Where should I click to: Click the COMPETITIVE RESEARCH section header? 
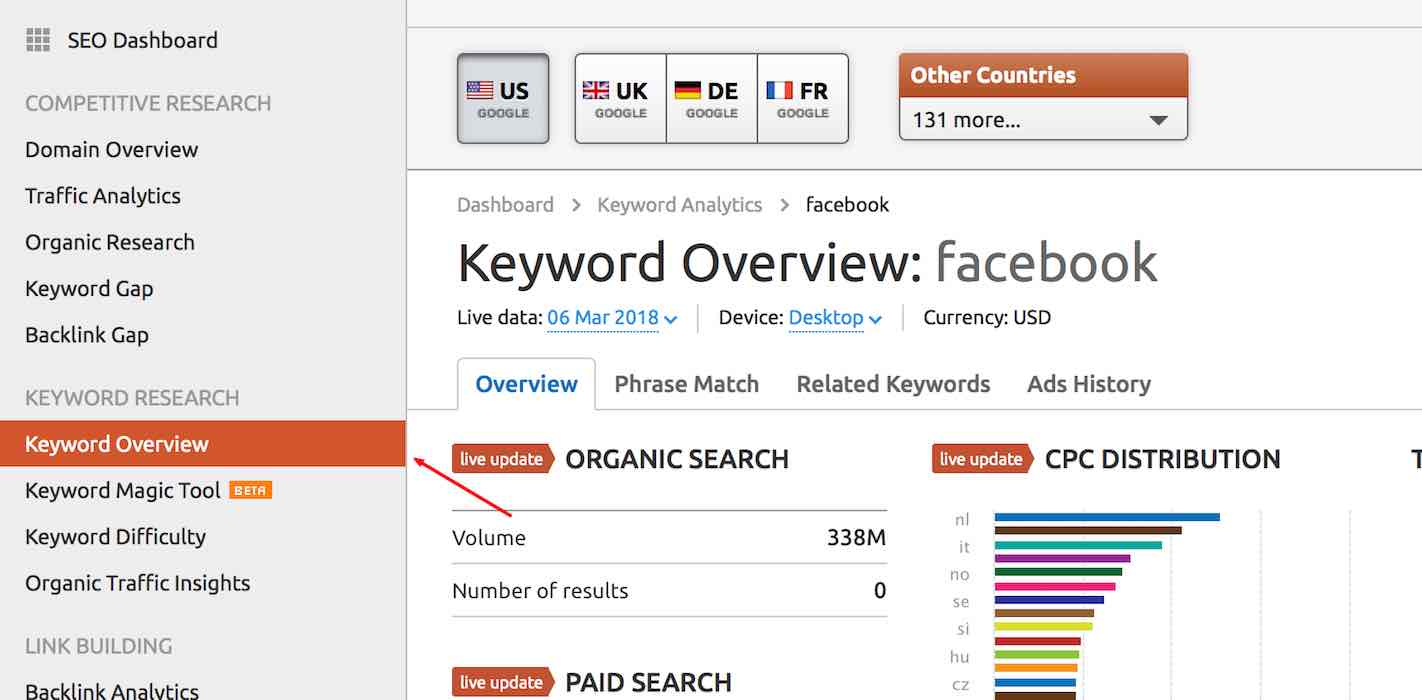click(148, 104)
